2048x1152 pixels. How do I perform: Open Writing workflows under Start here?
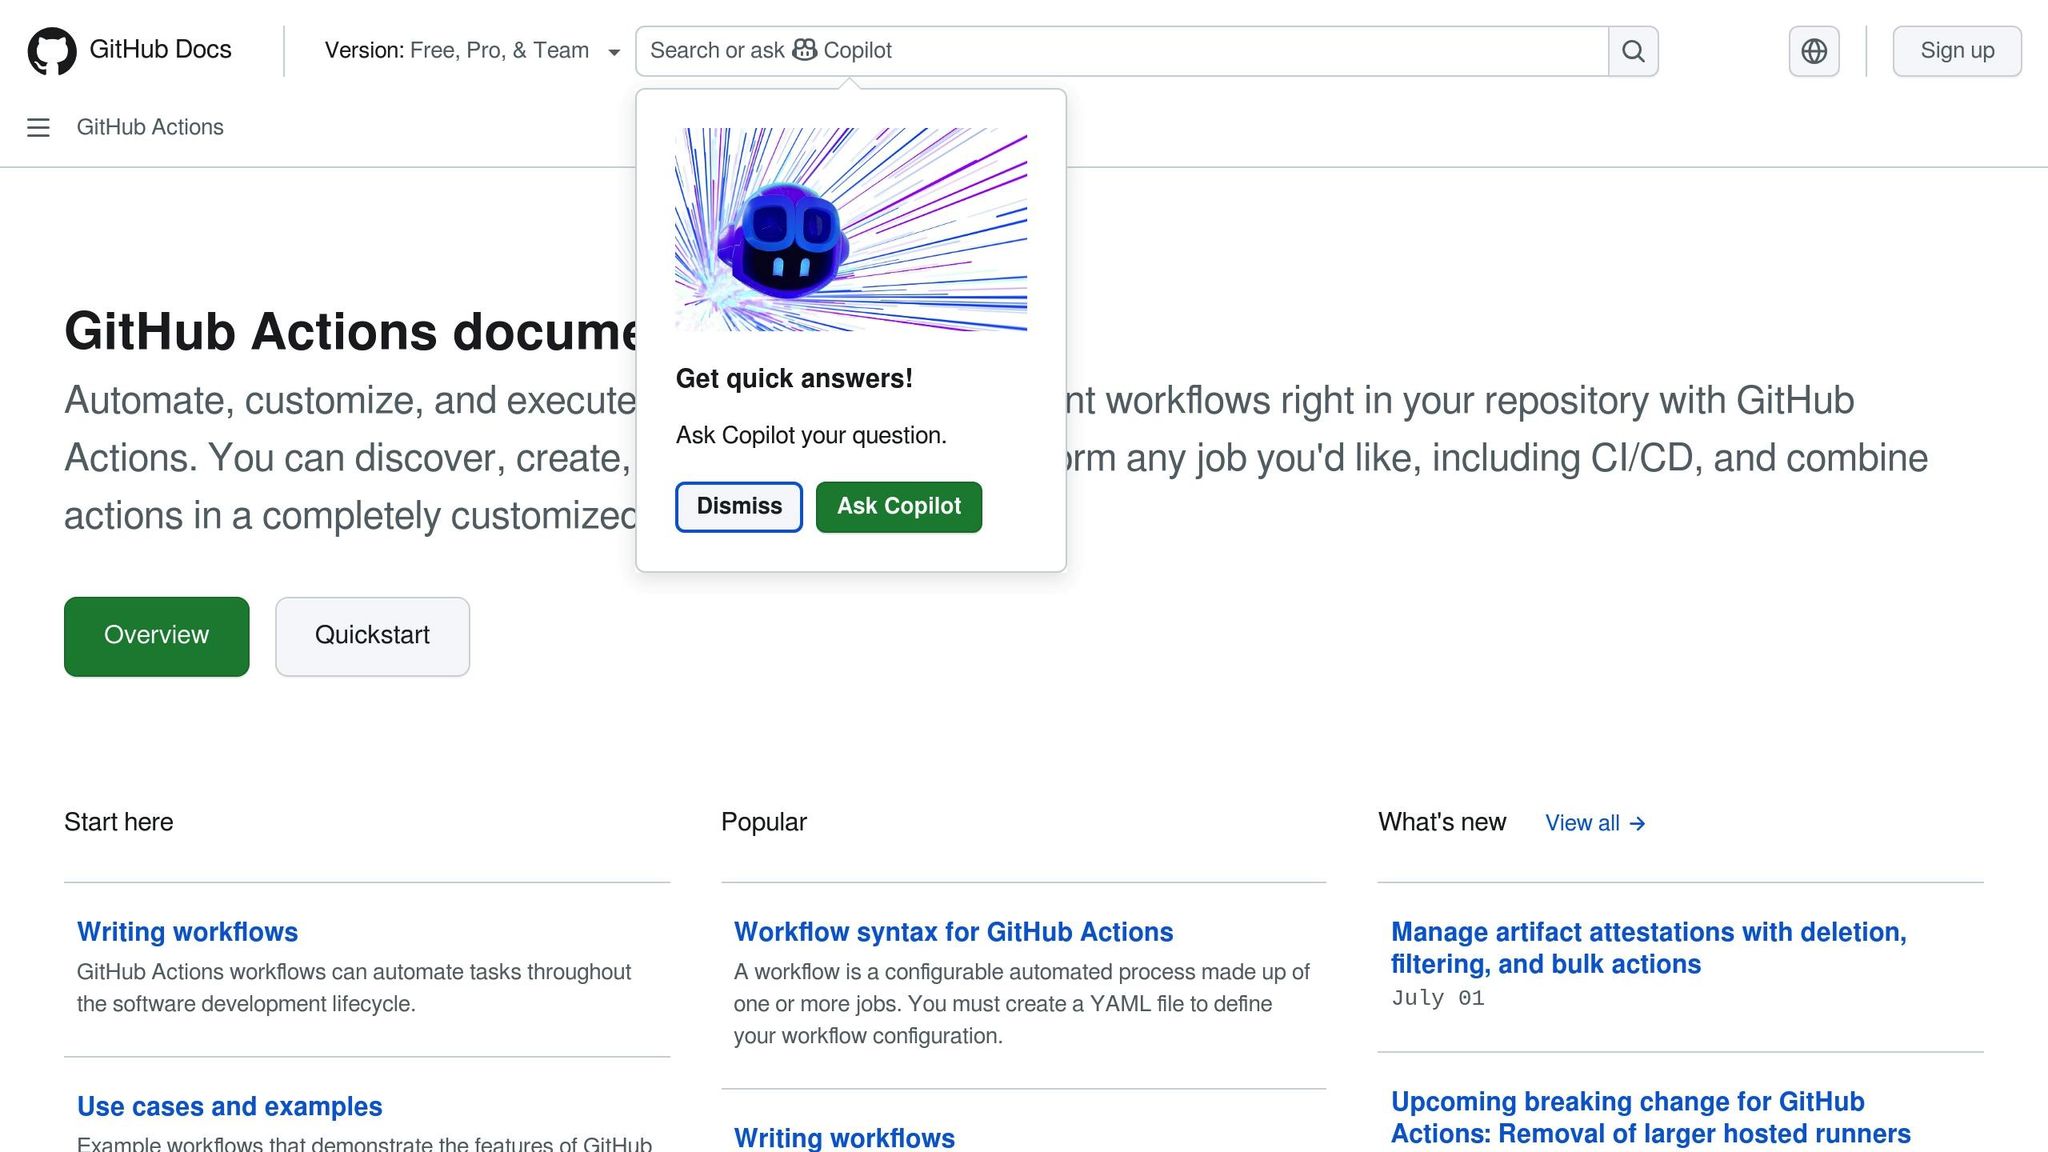point(187,932)
